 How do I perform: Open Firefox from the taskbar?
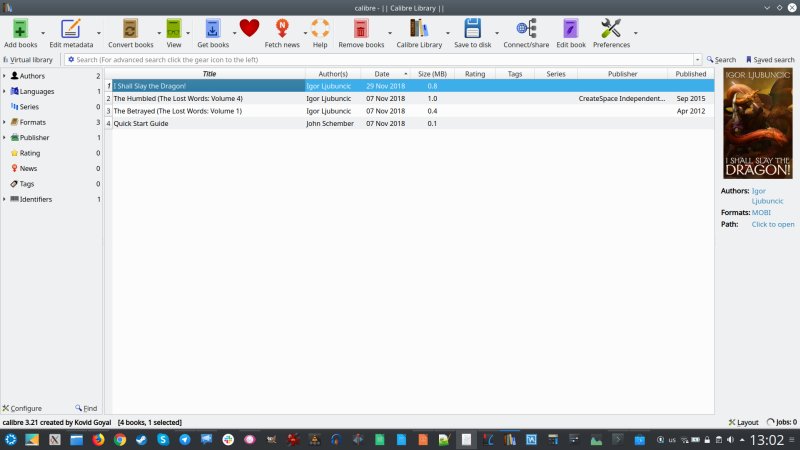99,439
